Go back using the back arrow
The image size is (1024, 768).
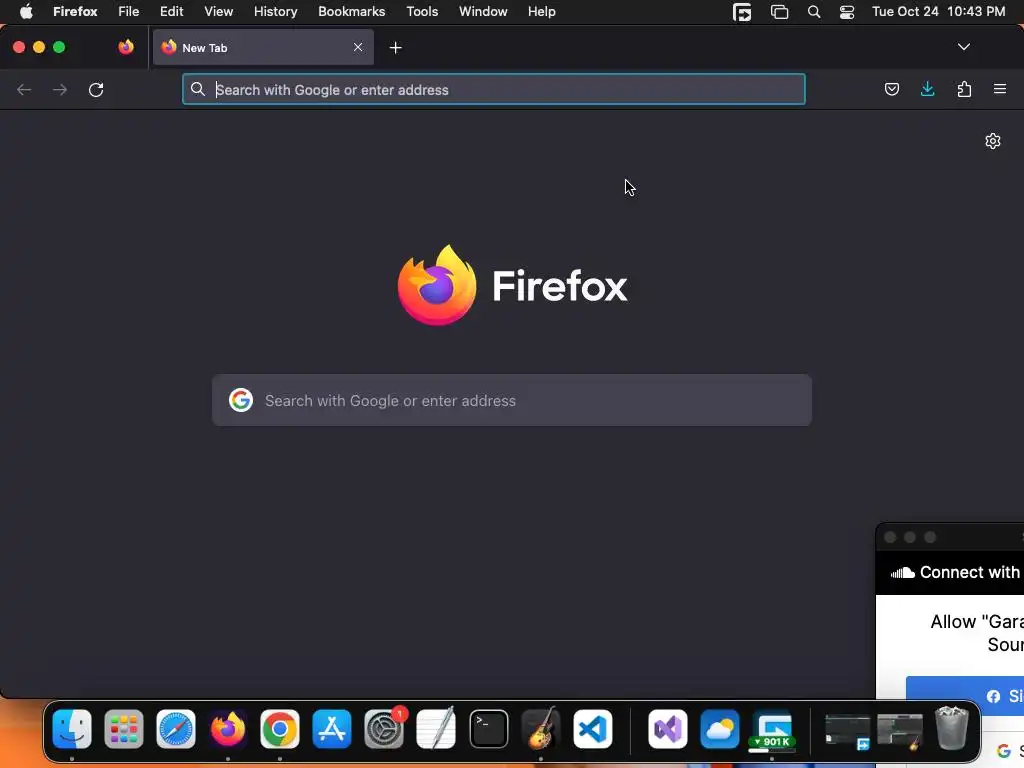tap(24, 89)
